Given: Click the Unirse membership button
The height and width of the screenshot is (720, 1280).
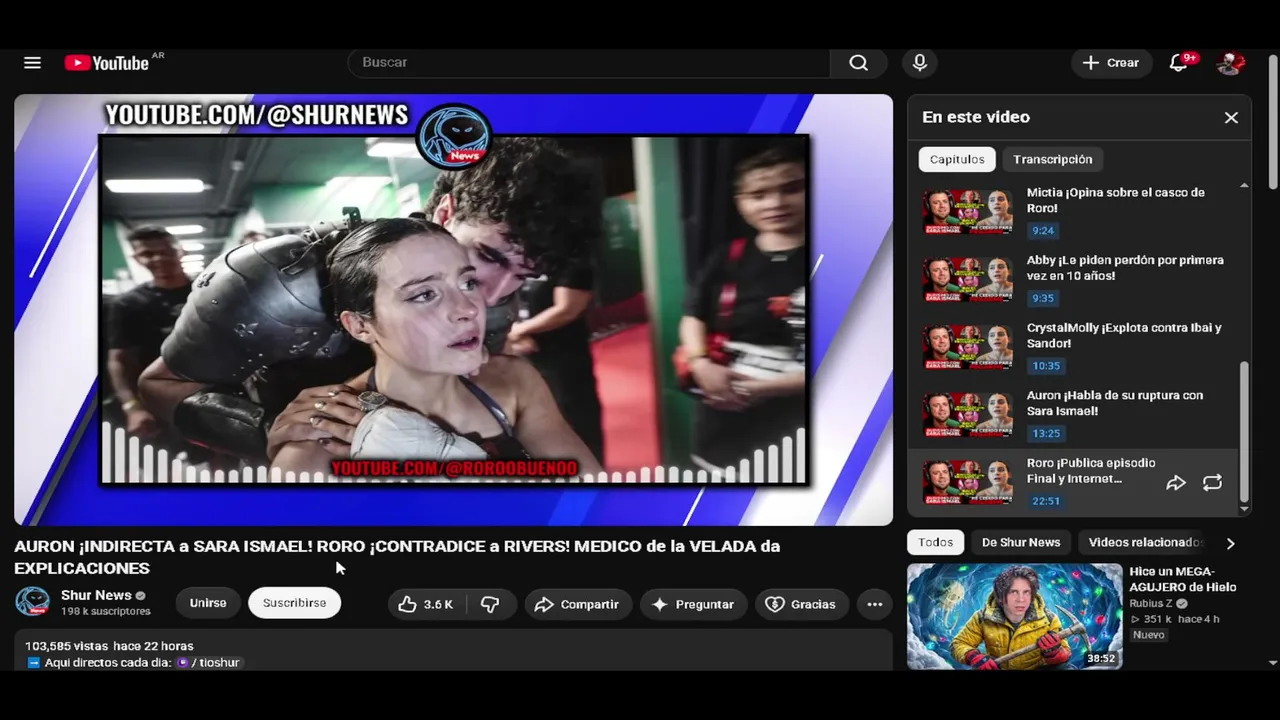Looking at the screenshot, I should point(208,603).
